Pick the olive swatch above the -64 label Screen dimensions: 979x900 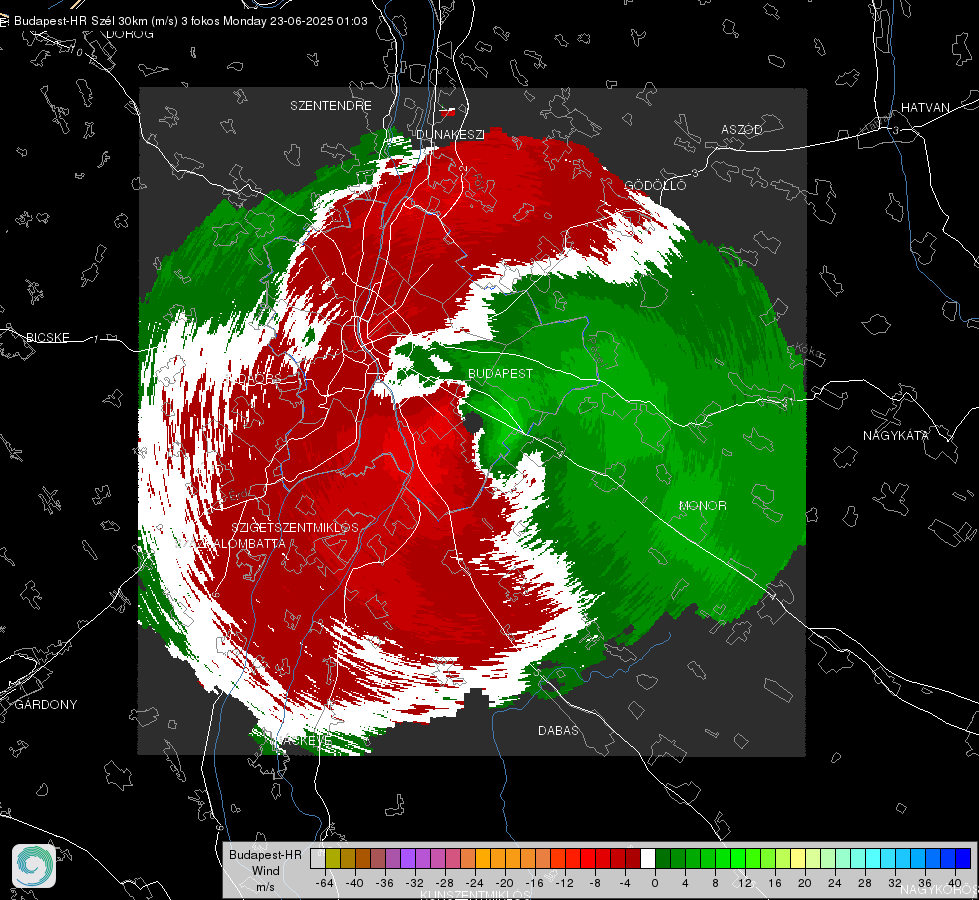332,858
